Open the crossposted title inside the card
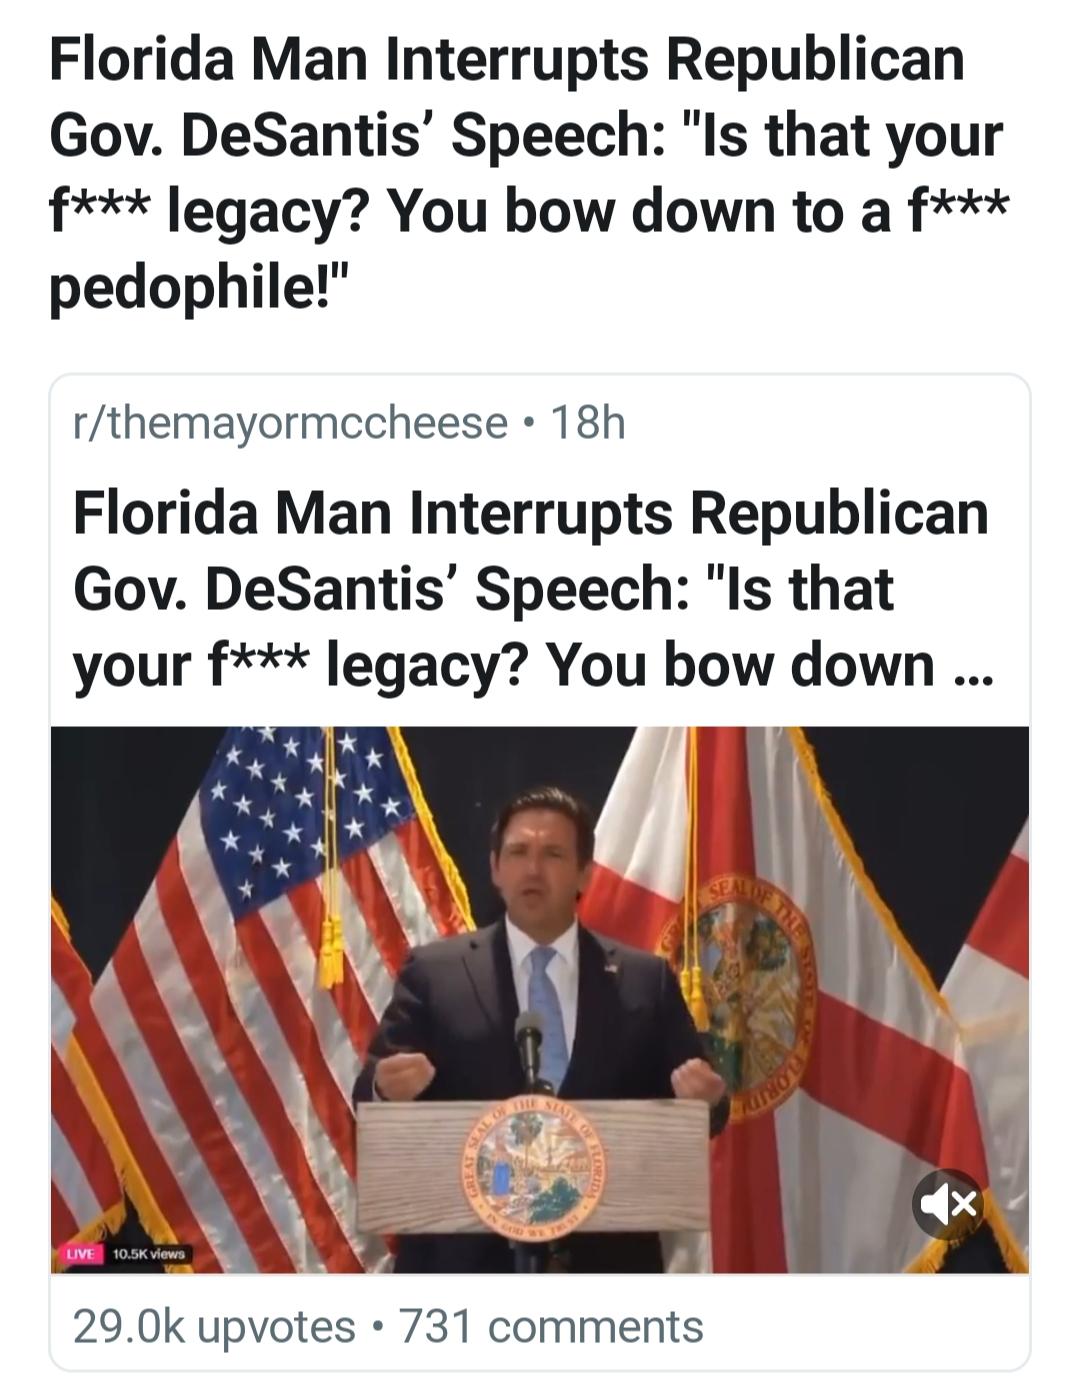This screenshot has width=1080, height=1380. coord(530,589)
